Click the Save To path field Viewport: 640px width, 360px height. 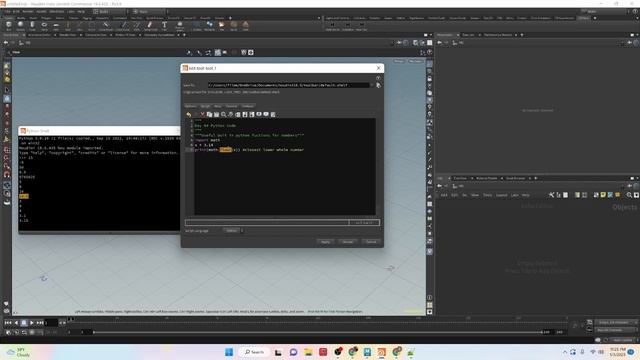288,85
